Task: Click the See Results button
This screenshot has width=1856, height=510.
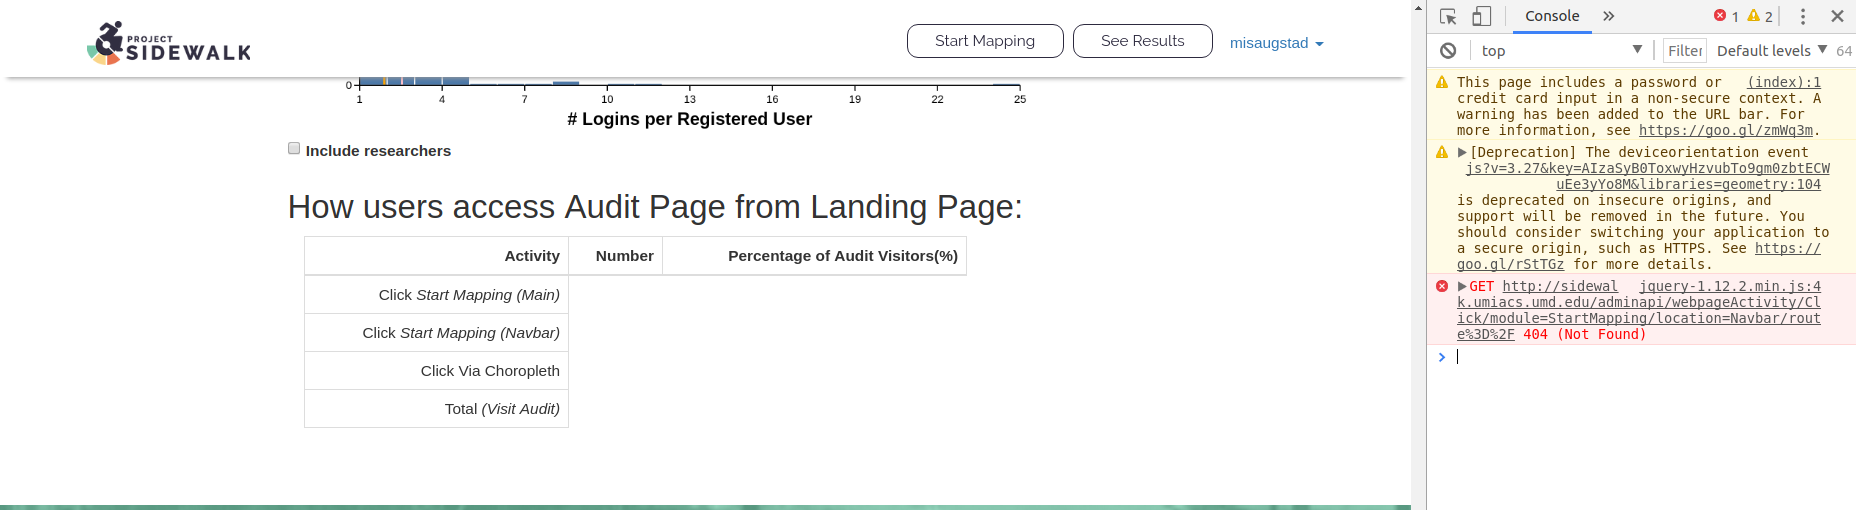Action: 1143,41
